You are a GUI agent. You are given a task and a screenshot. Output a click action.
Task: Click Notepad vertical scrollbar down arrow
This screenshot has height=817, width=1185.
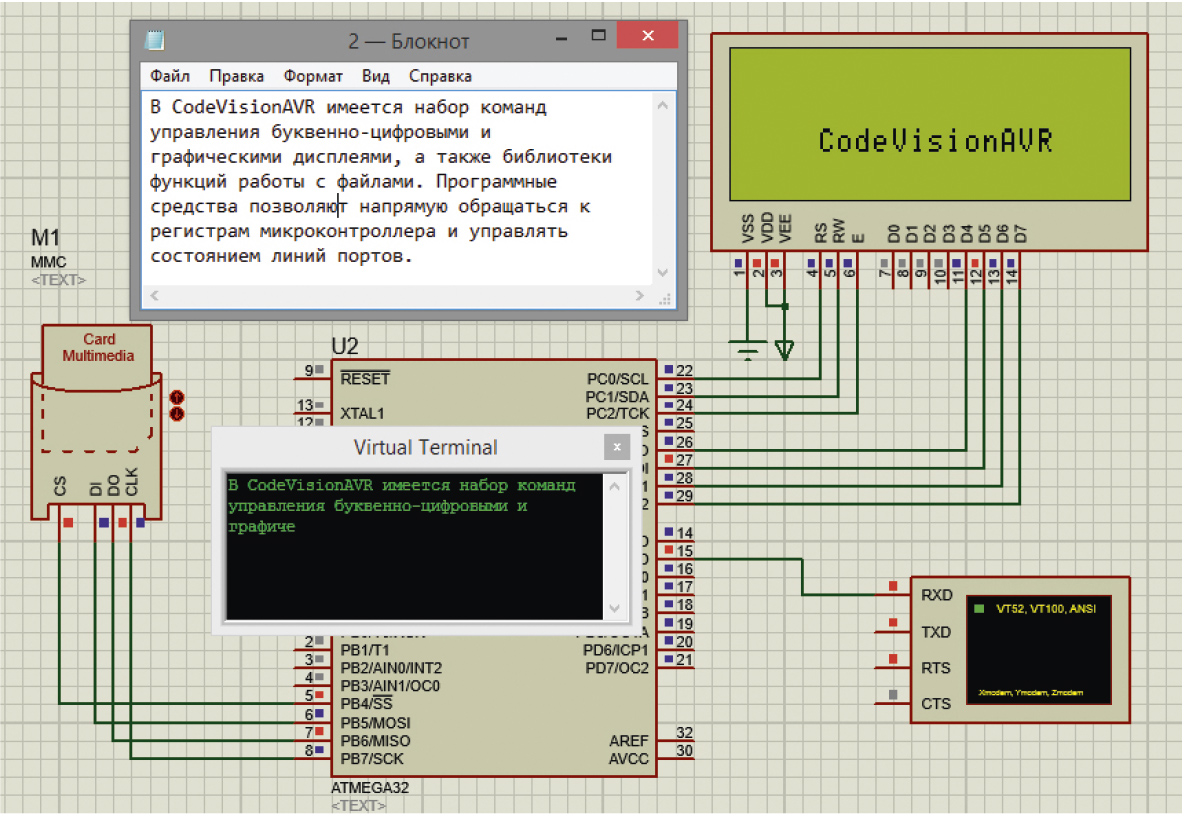click(662, 272)
